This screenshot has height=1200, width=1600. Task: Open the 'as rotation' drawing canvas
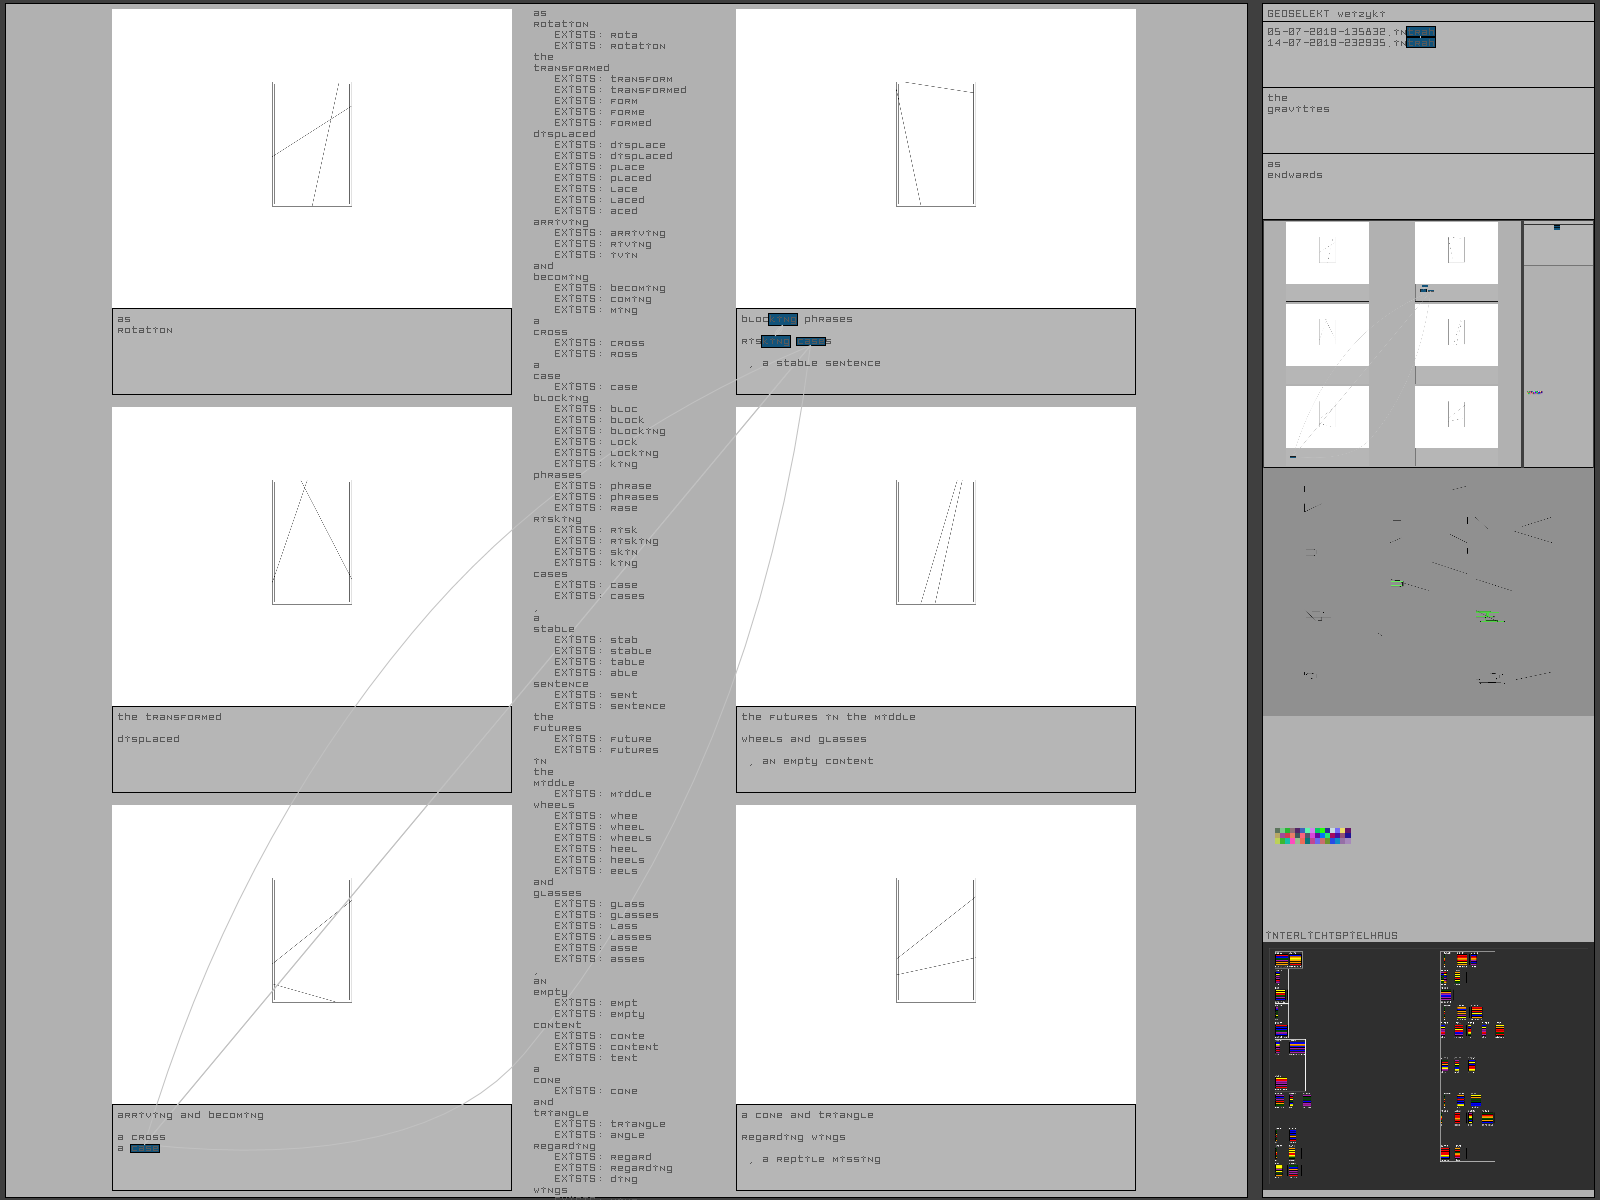312,158
